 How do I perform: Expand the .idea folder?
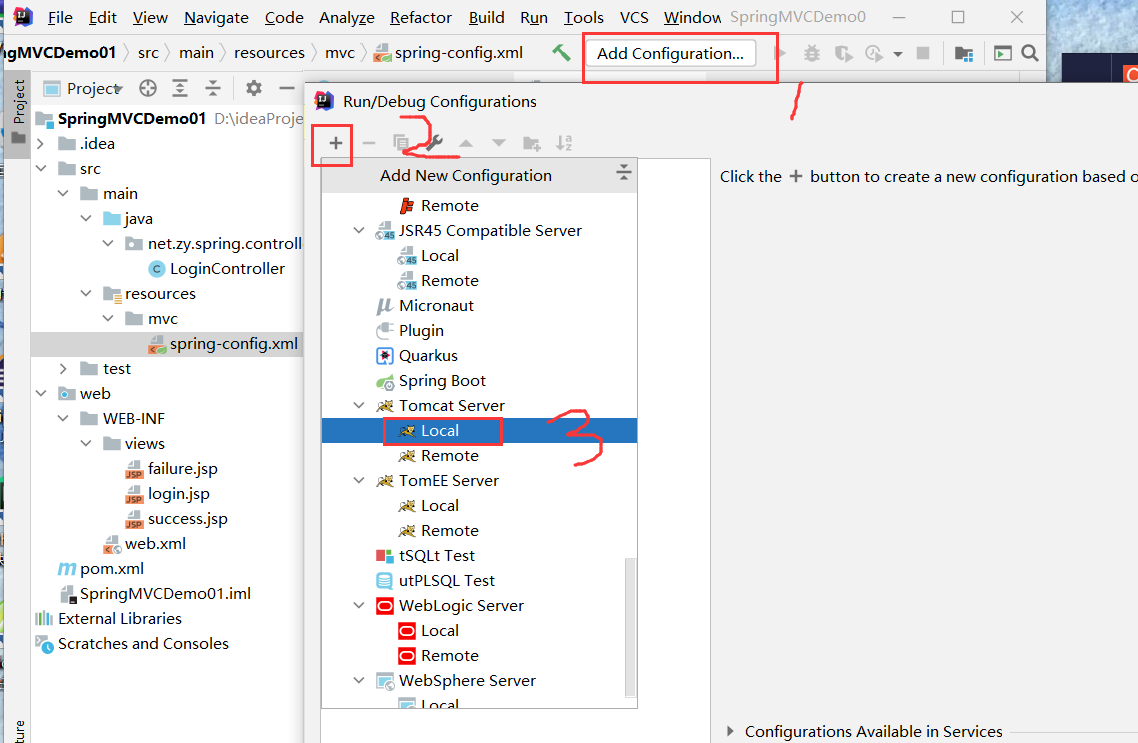[41, 144]
